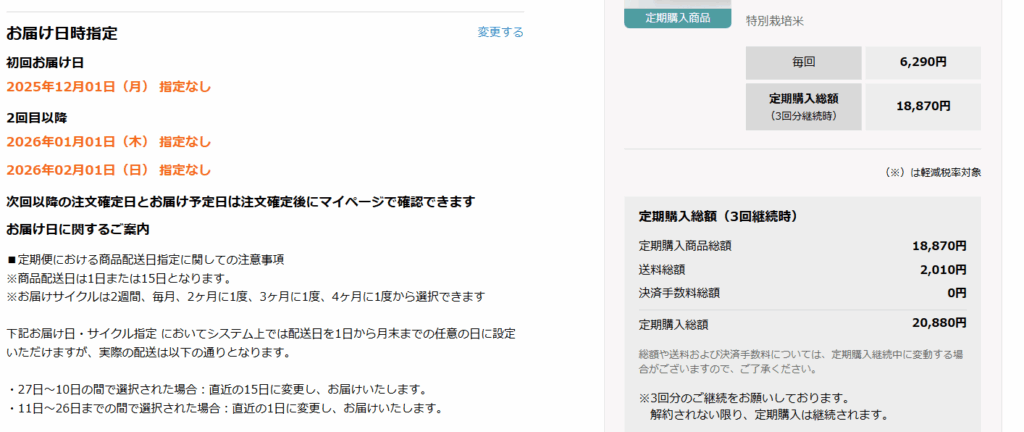Click the 2回目以降 label
The image size is (1024, 432).
pos(37,117)
